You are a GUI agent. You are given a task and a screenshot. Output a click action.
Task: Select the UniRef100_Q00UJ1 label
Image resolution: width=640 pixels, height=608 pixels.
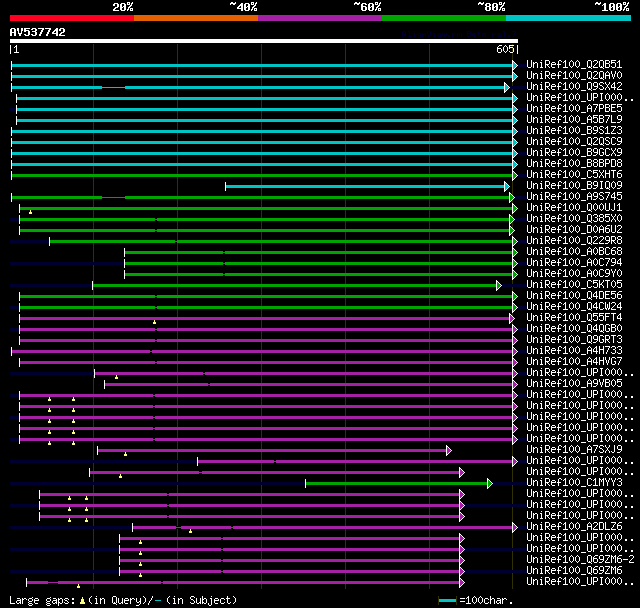pyautogui.click(x=574, y=208)
